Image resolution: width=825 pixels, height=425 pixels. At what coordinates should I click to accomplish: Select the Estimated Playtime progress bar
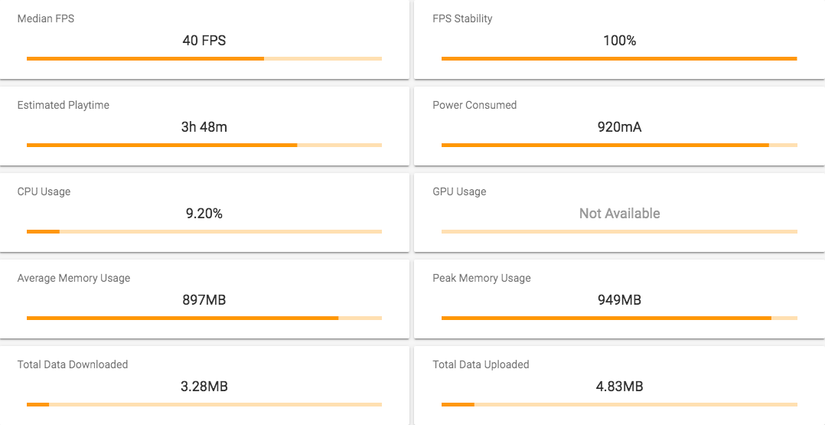click(x=204, y=145)
